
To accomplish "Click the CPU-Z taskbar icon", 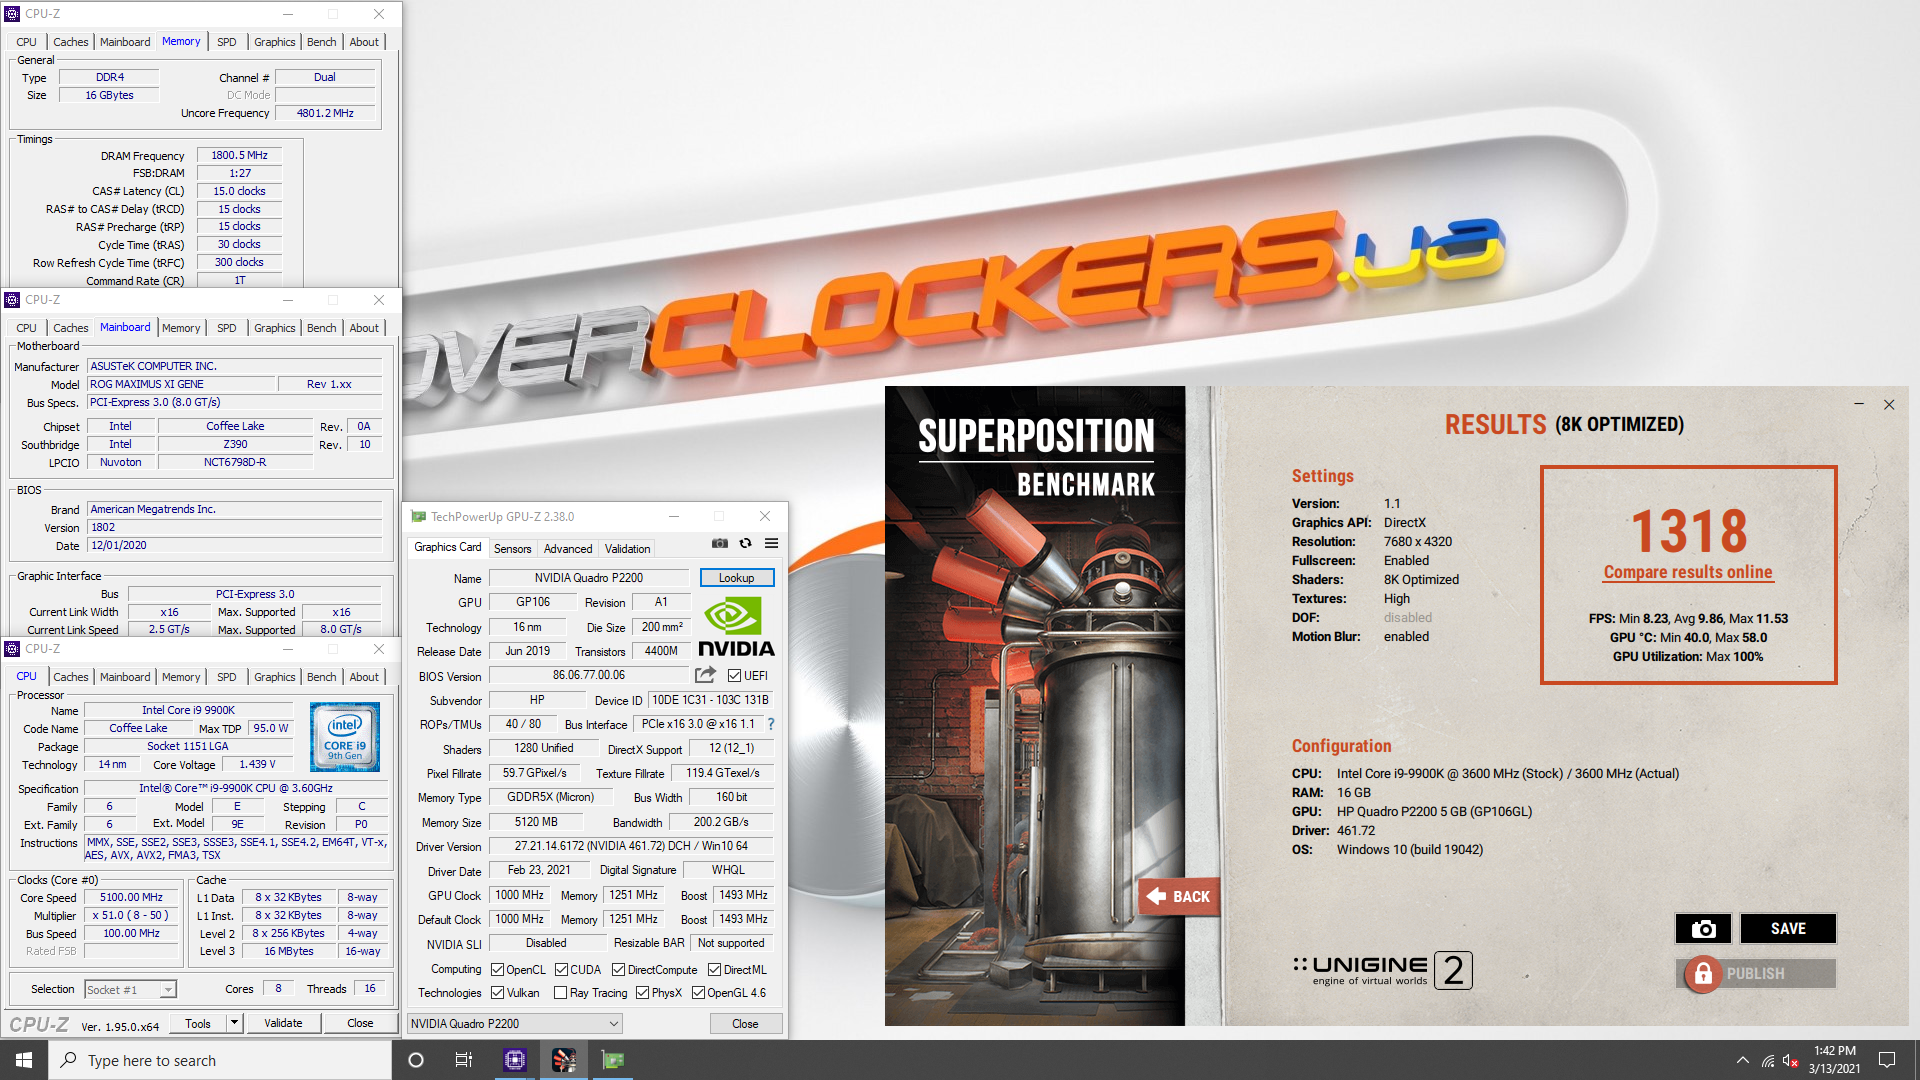I will point(515,1060).
